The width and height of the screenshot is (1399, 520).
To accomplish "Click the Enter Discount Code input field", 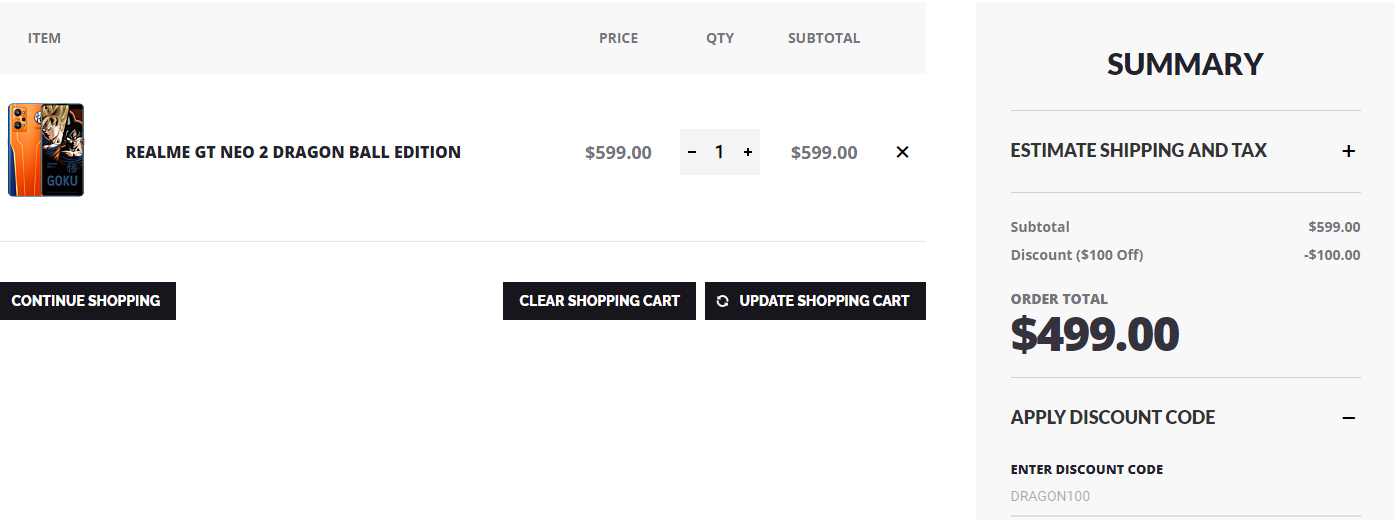I will pyautogui.click(x=1185, y=497).
